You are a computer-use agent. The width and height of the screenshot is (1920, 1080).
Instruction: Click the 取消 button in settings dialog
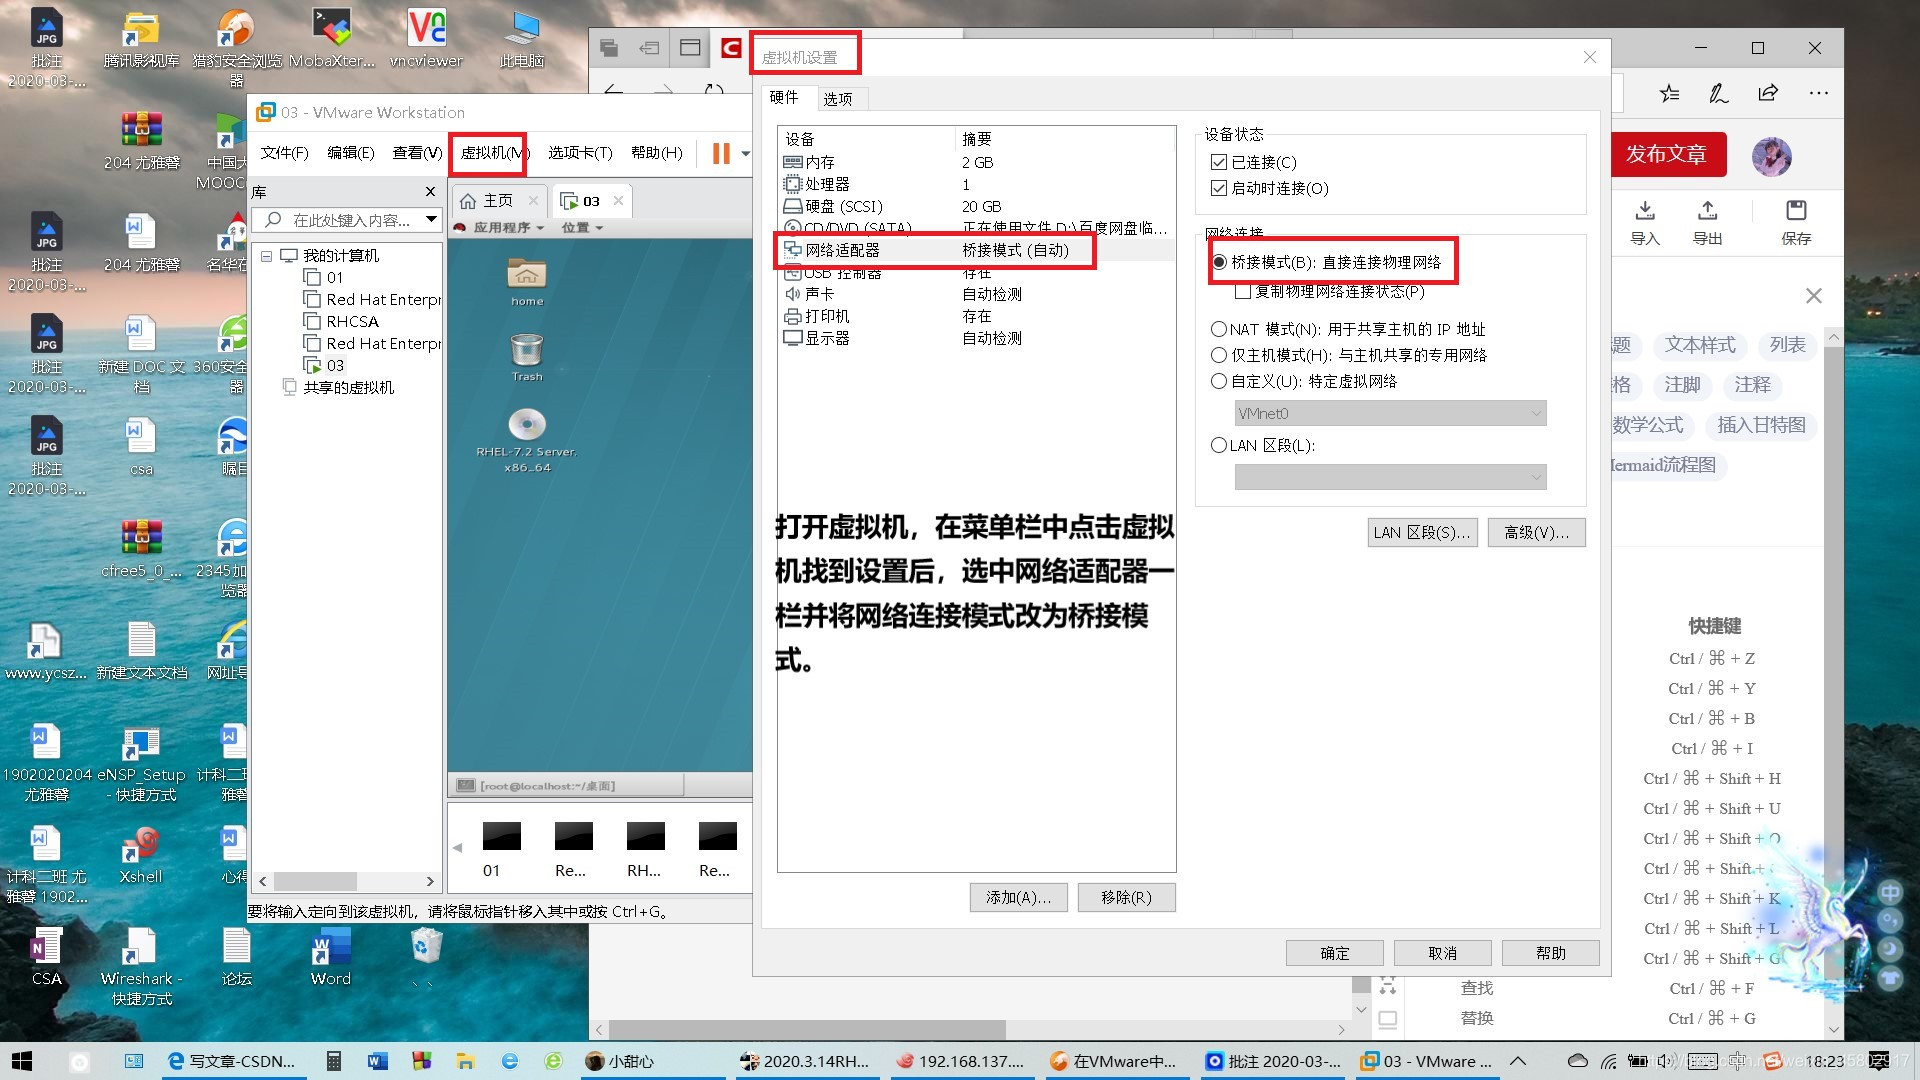(1443, 953)
